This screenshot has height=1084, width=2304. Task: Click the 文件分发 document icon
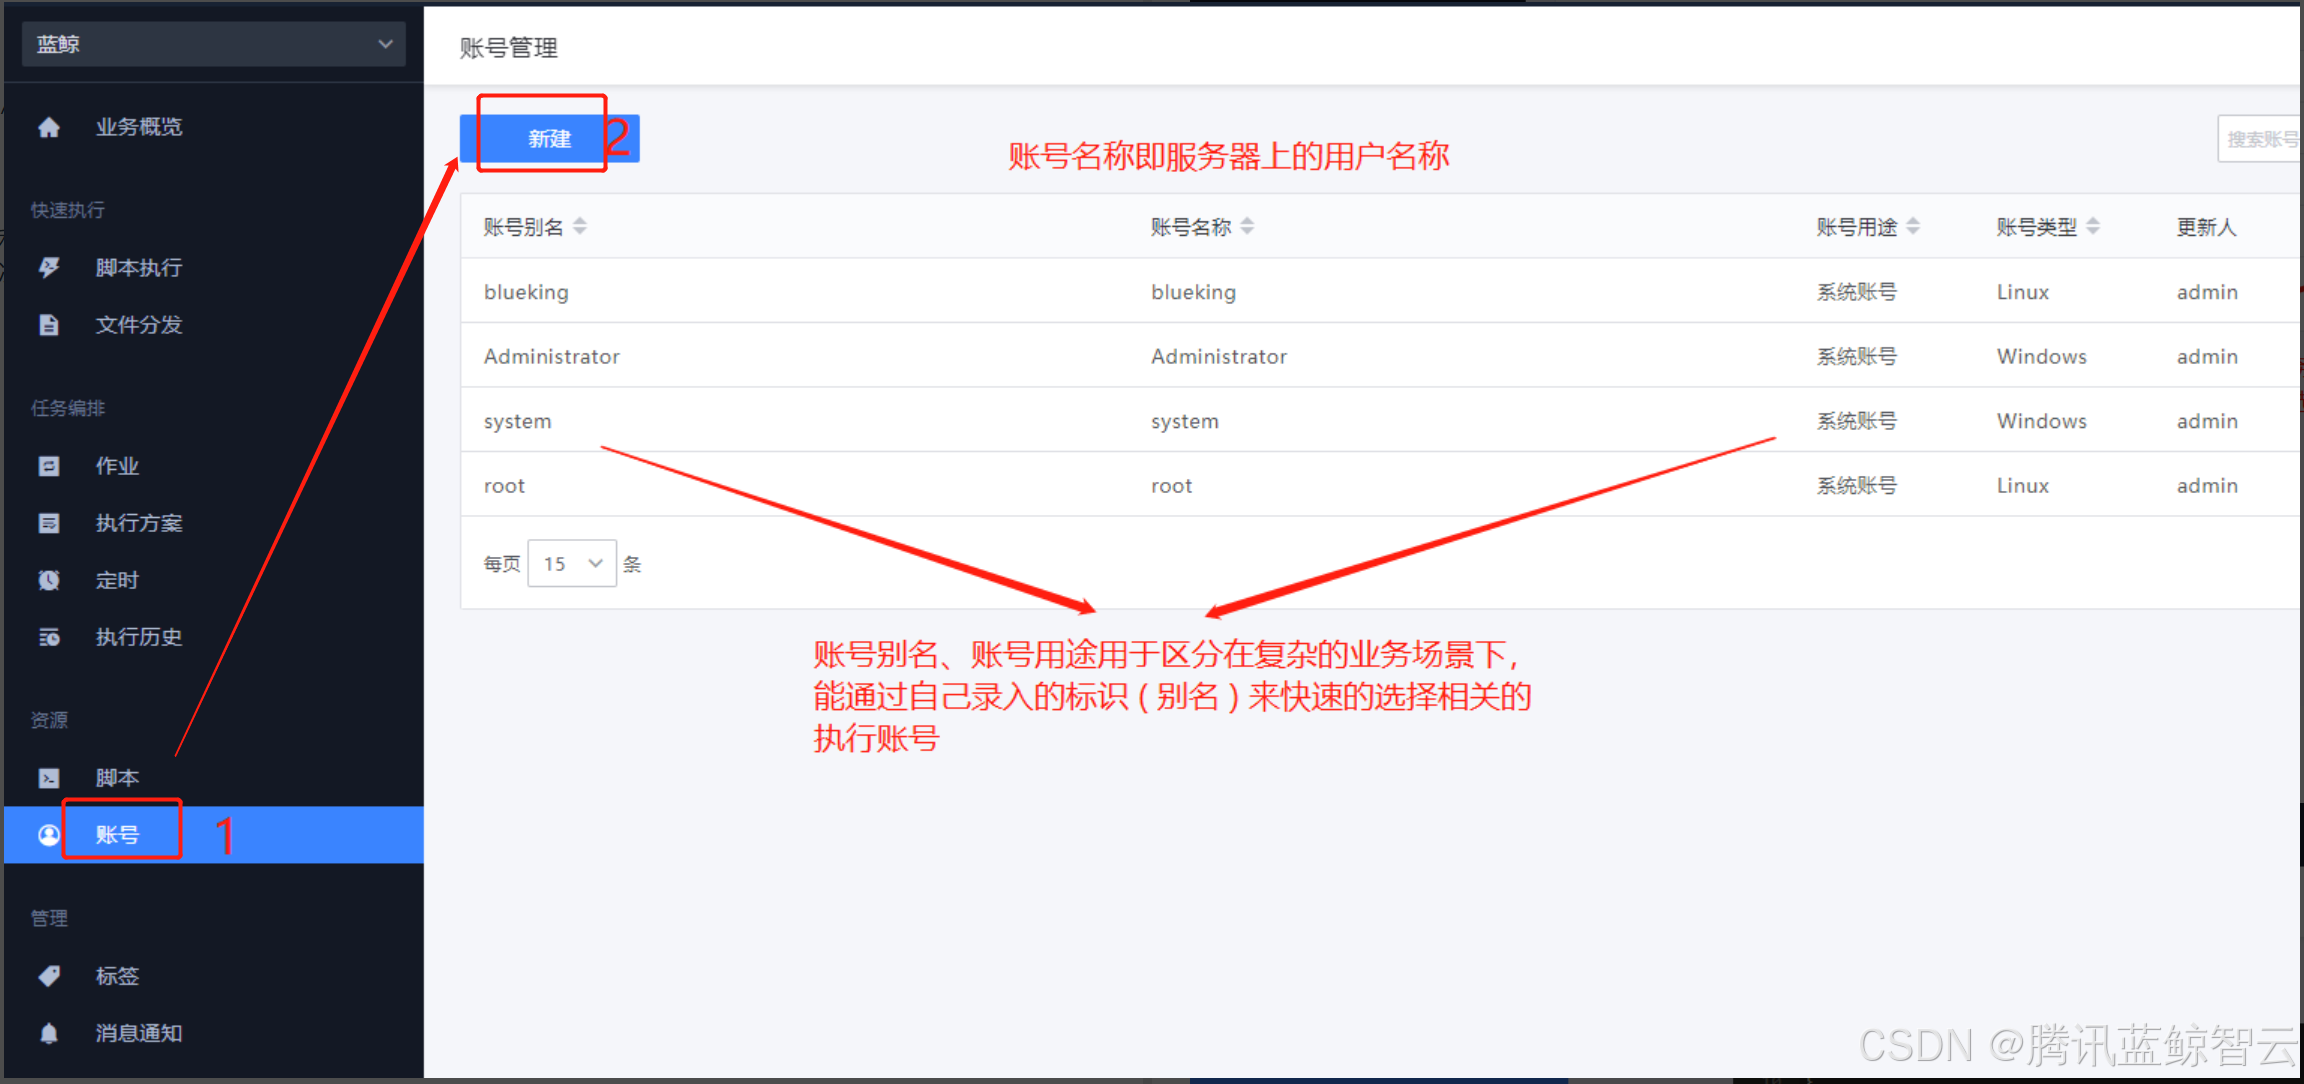pos(49,325)
